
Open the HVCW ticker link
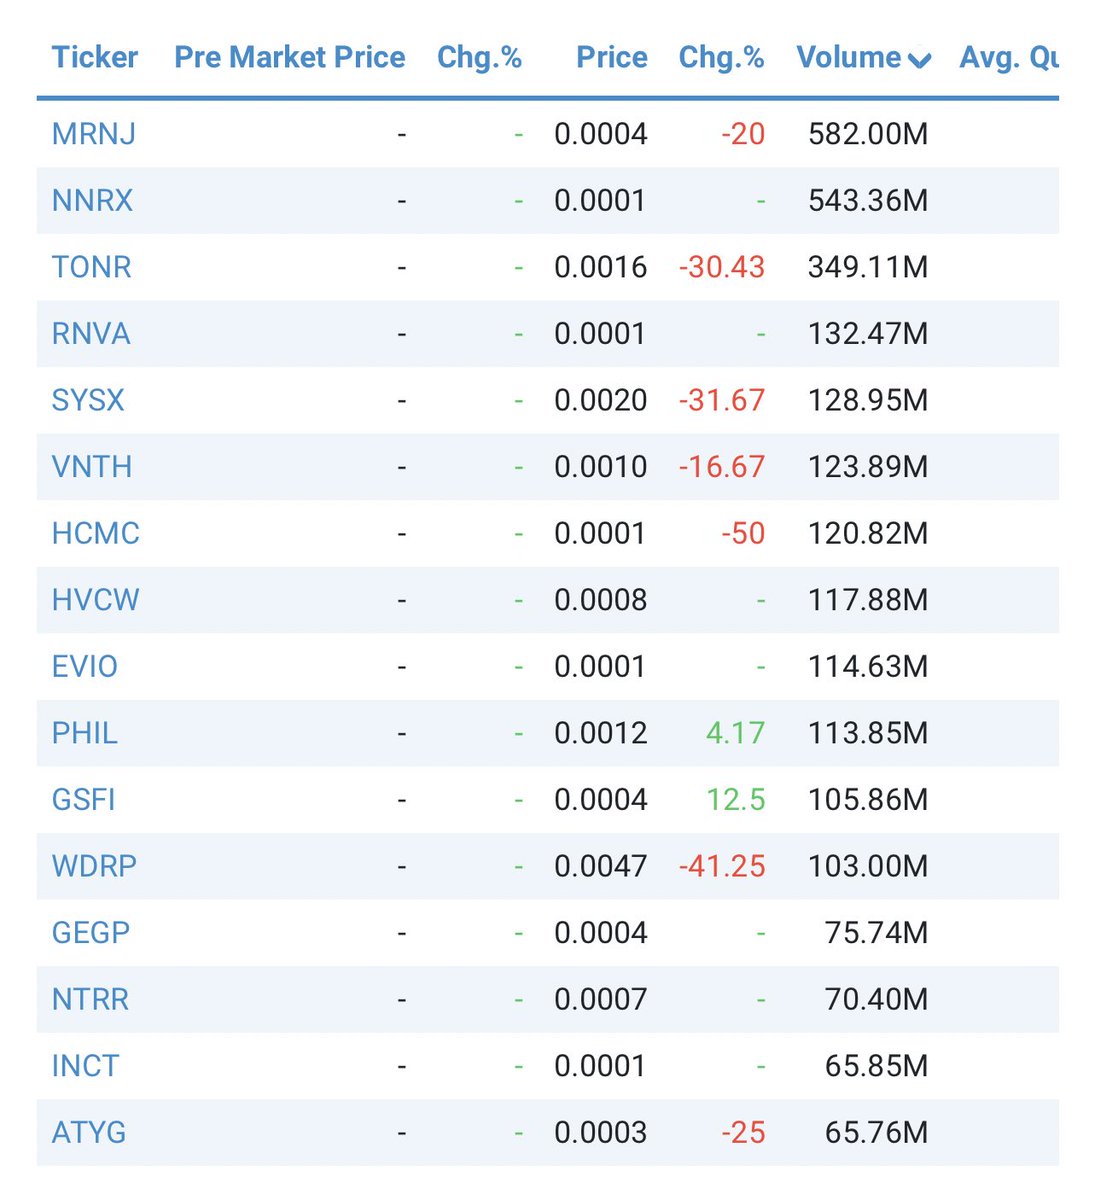(x=96, y=600)
